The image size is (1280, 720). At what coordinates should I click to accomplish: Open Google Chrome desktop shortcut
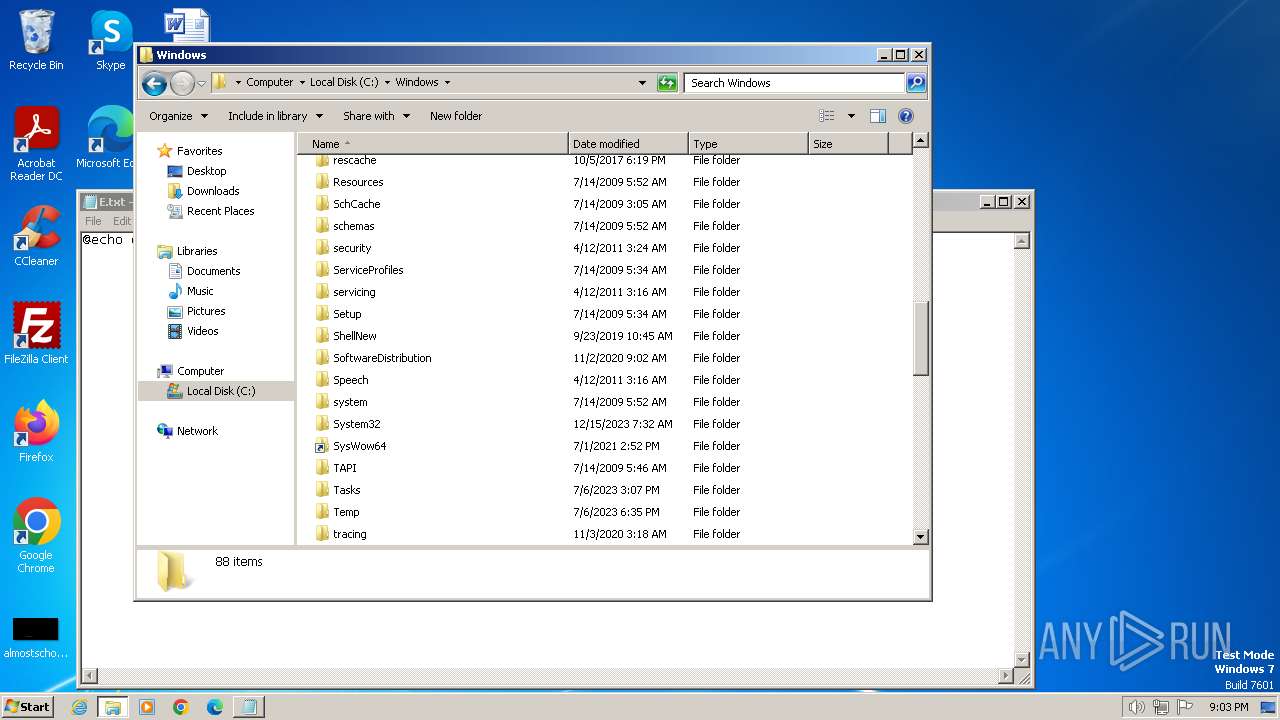click(36, 535)
